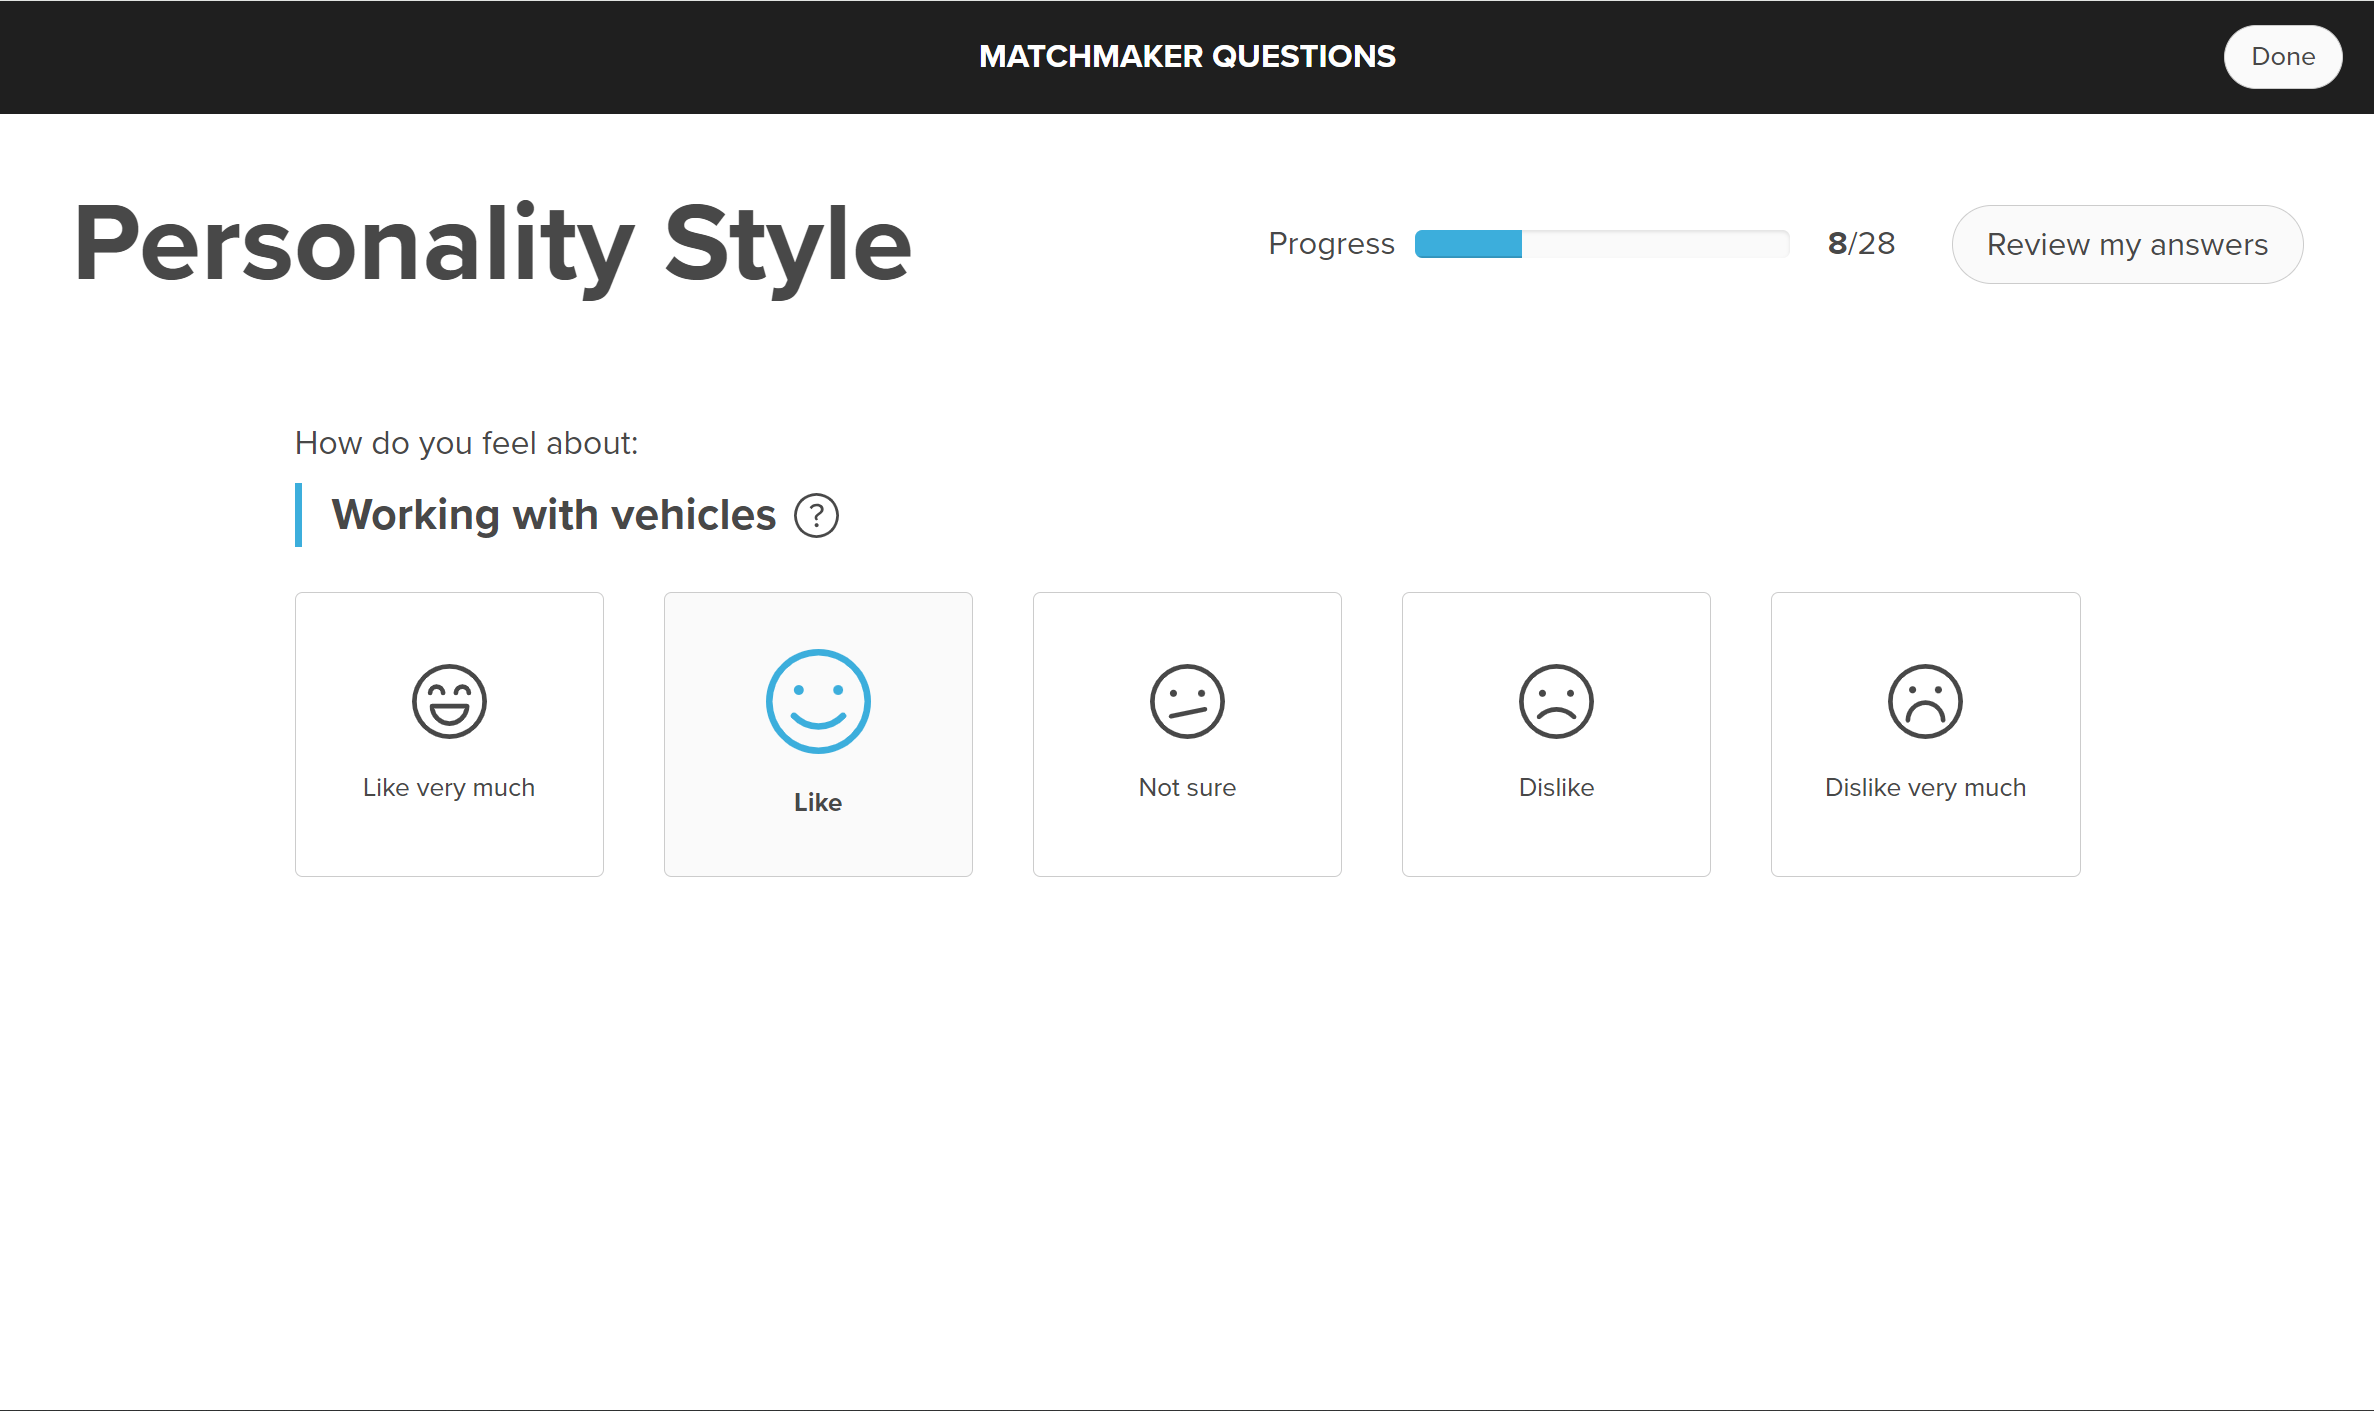This screenshot has width=2374, height=1411.
Task: Choose the Dislike option card
Action: coord(1556,734)
